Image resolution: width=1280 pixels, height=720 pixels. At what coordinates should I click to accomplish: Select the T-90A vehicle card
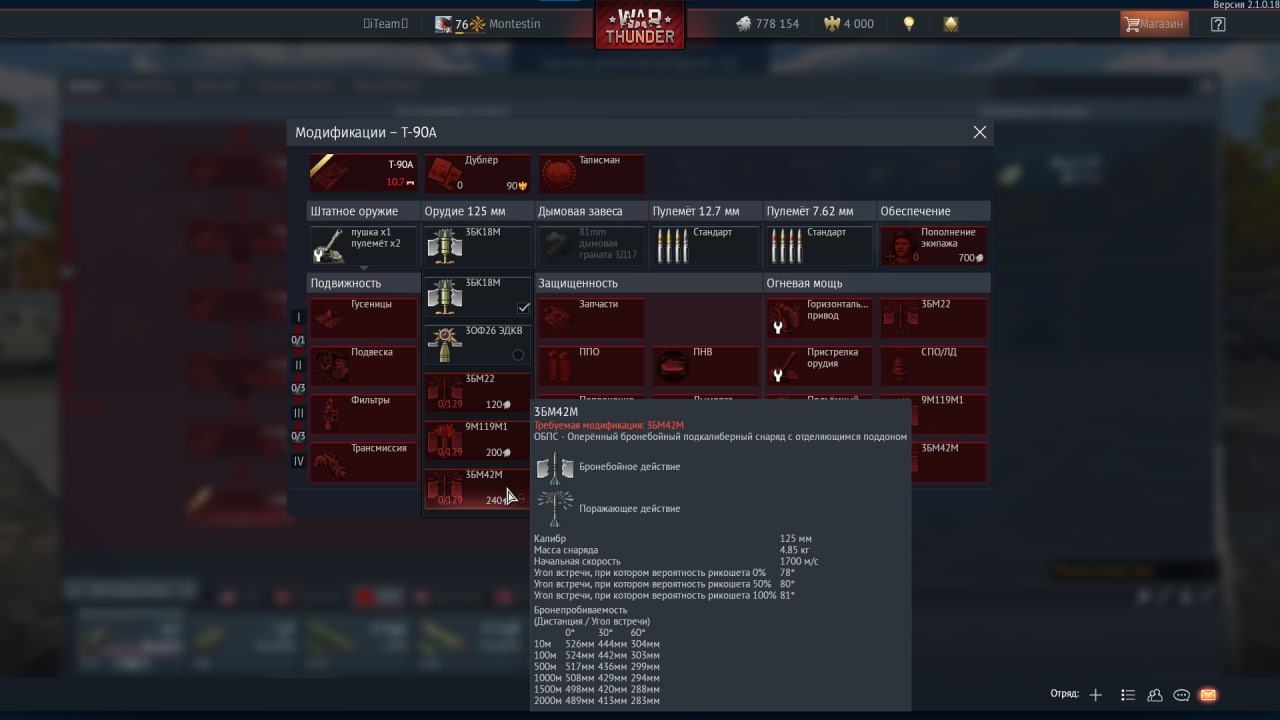pyautogui.click(x=362, y=173)
